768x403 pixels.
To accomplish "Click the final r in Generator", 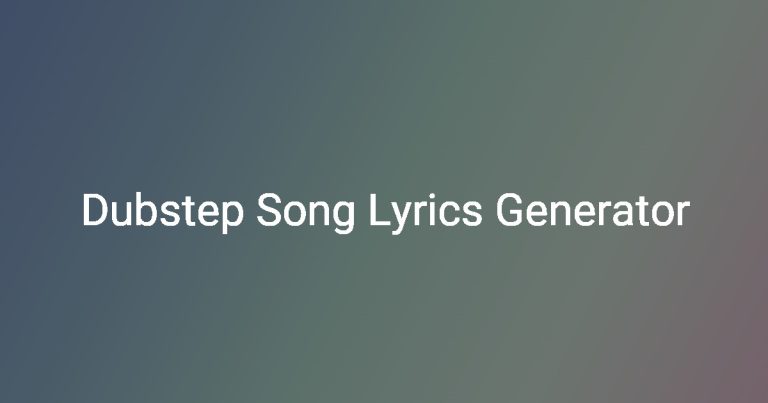I will pyautogui.click(x=684, y=214).
